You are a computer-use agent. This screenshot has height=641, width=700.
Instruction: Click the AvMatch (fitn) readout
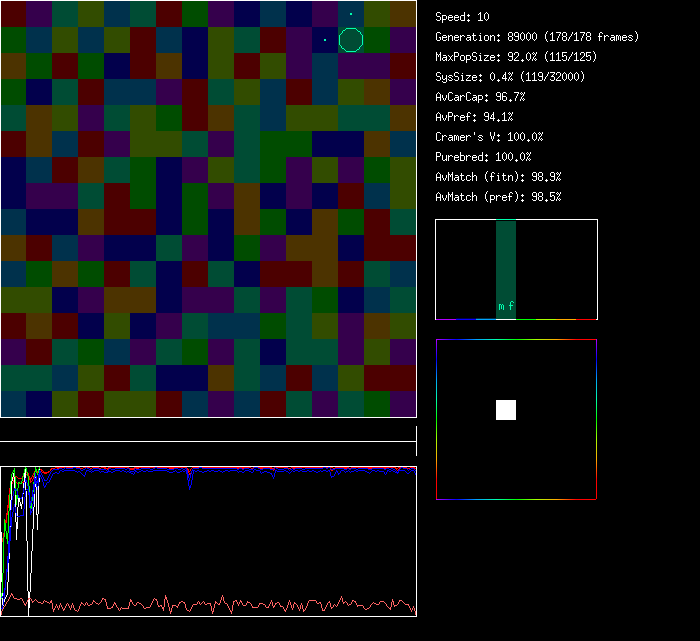coord(499,177)
